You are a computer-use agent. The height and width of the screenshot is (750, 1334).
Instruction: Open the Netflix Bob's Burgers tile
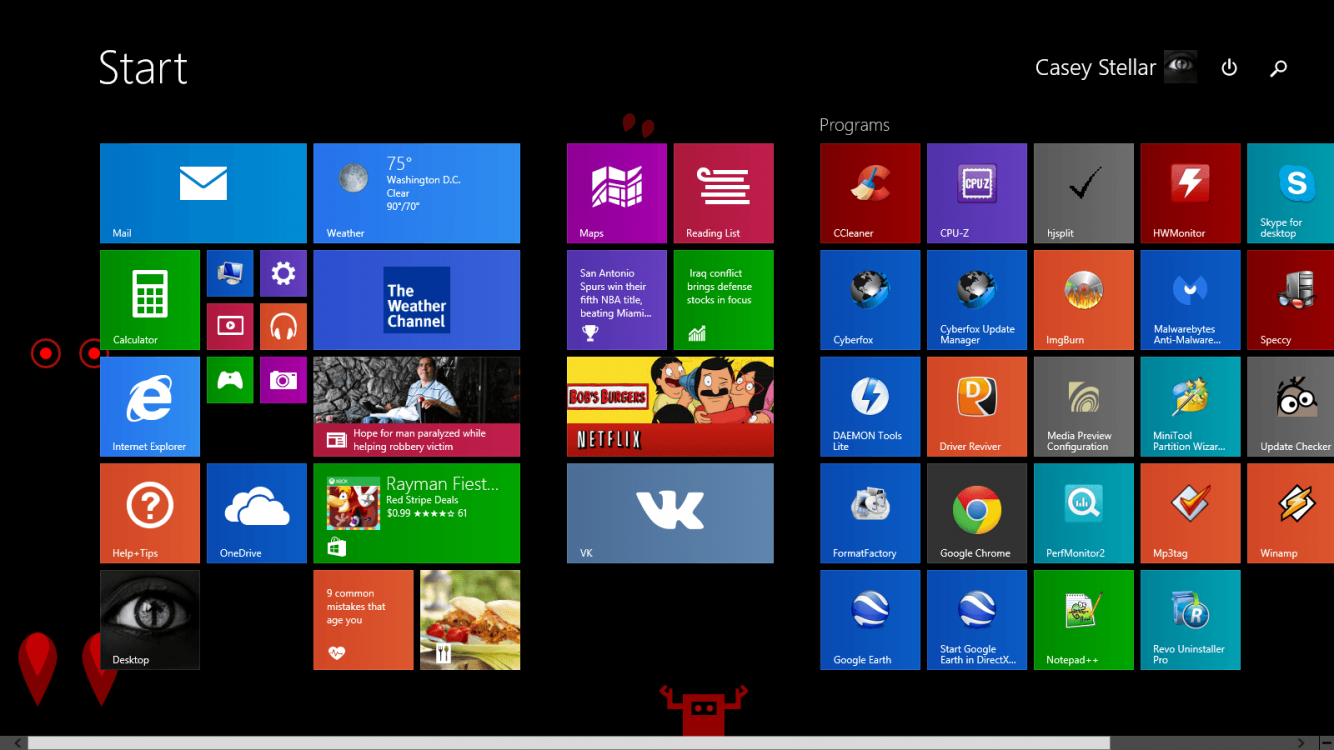point(670,407)
